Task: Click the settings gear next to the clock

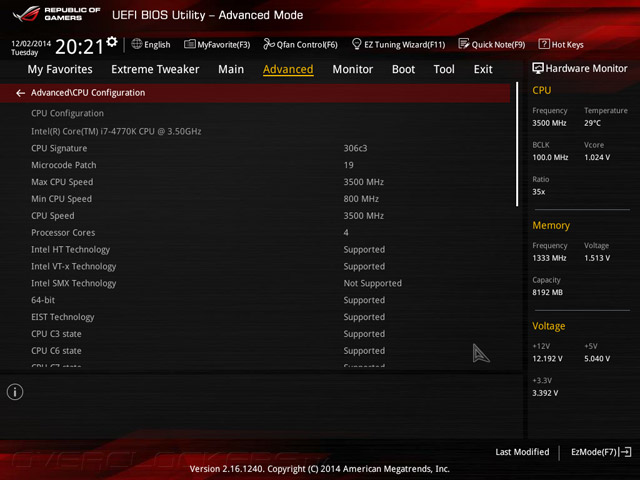Action: coord(112,42)
